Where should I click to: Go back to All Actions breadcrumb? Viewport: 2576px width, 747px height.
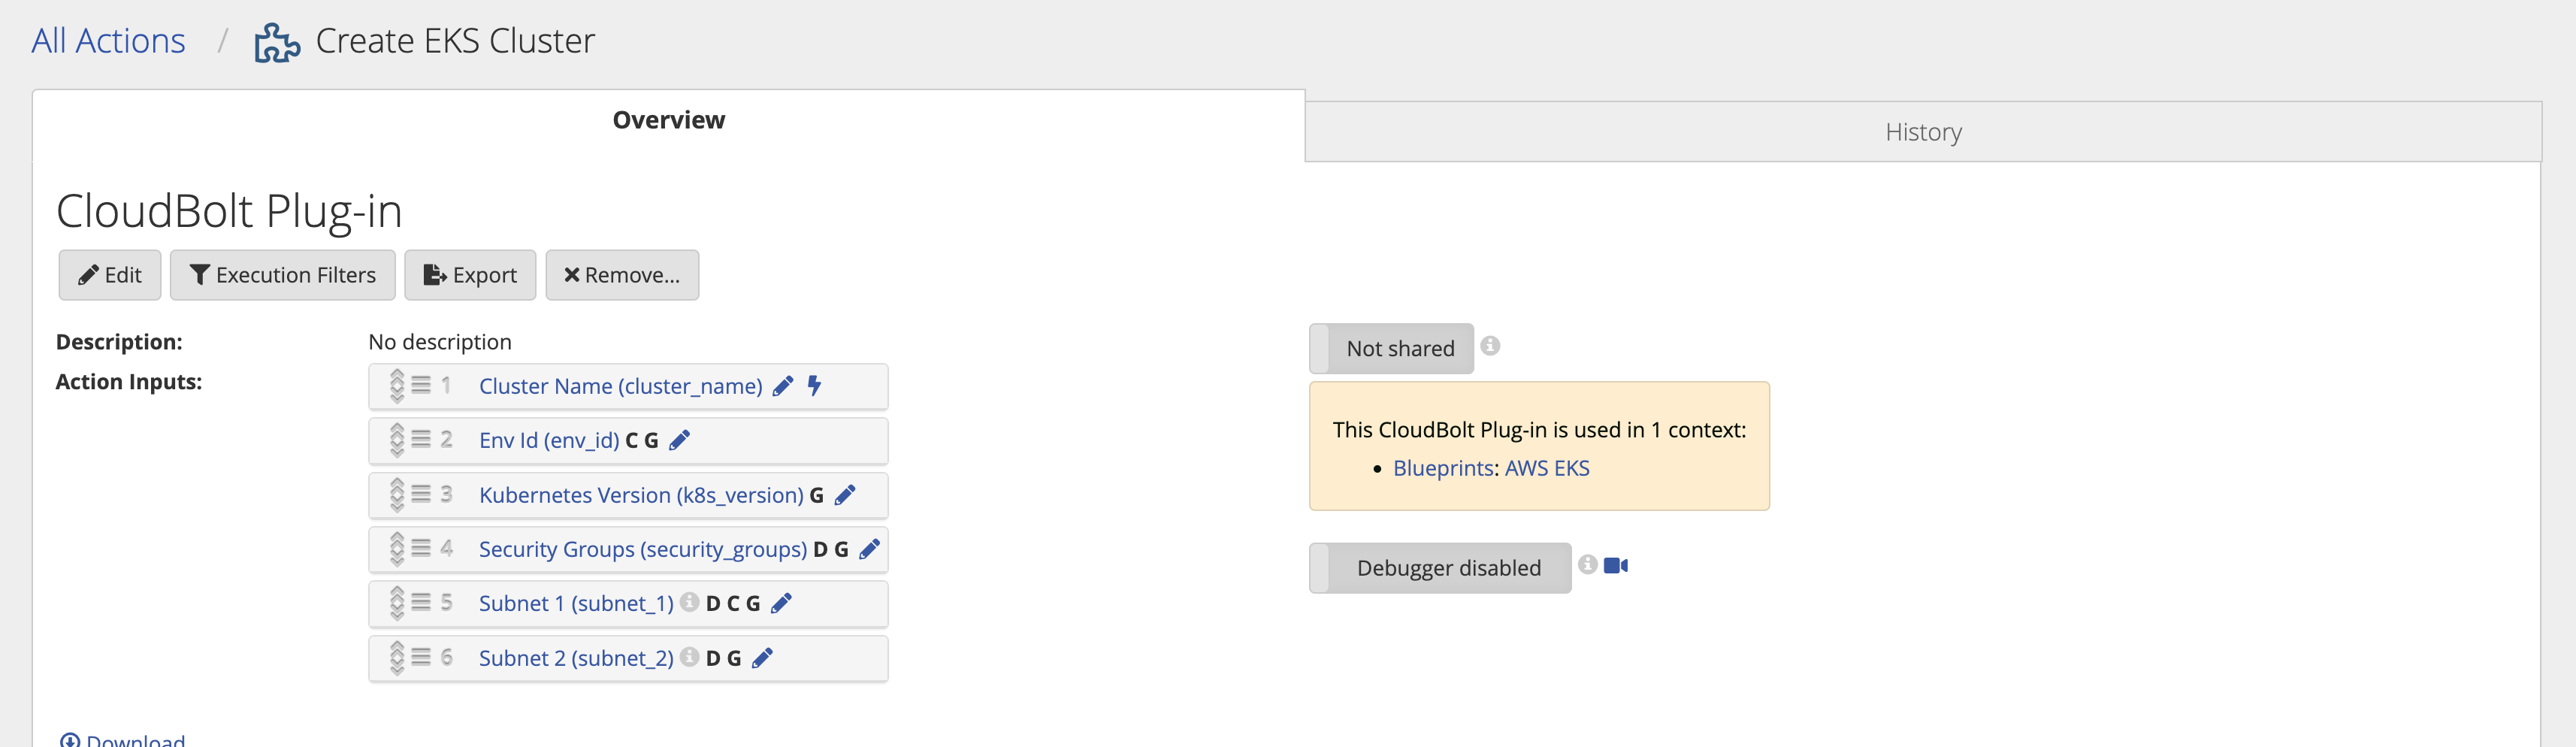108,41
